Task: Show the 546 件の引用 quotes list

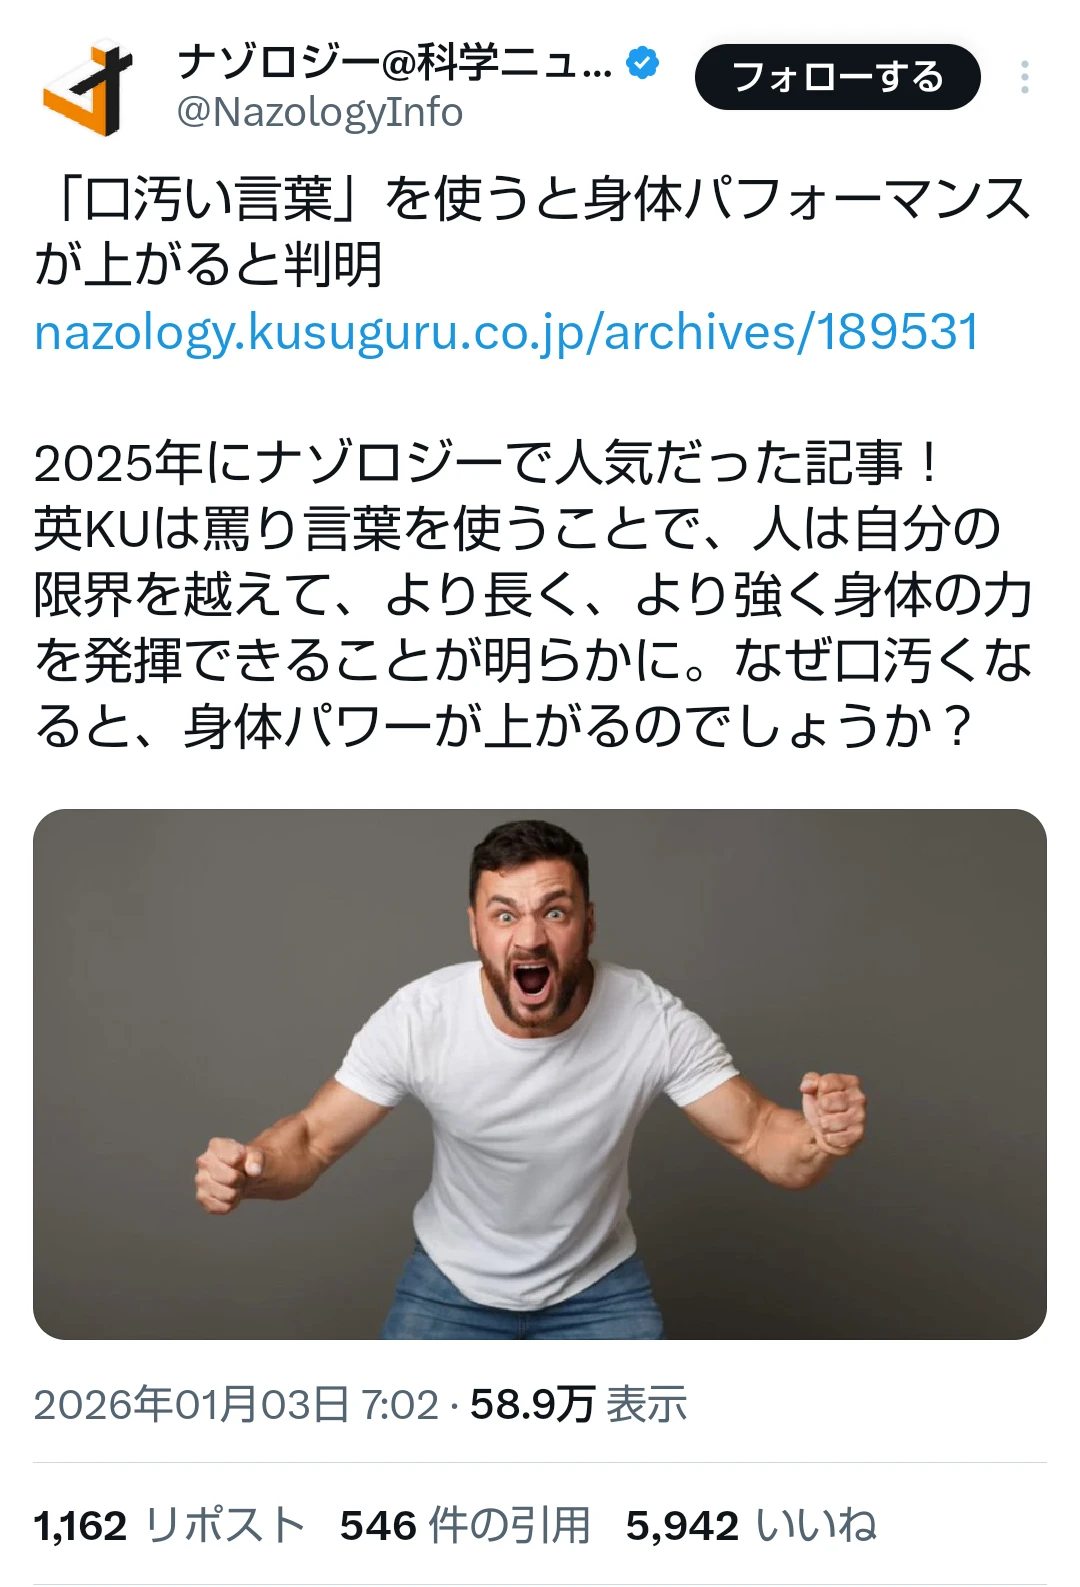Action: [x=465, y=1526]
